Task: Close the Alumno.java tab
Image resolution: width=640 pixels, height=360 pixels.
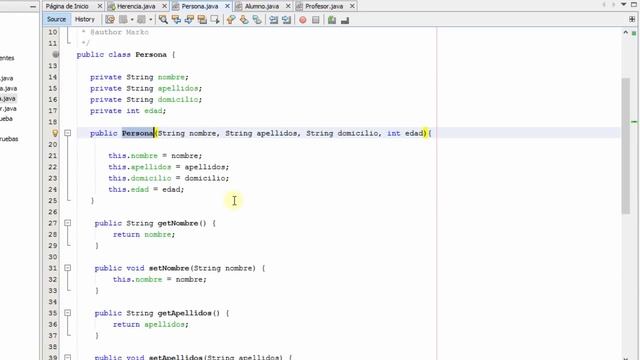Action: click(x=288, y=6)
